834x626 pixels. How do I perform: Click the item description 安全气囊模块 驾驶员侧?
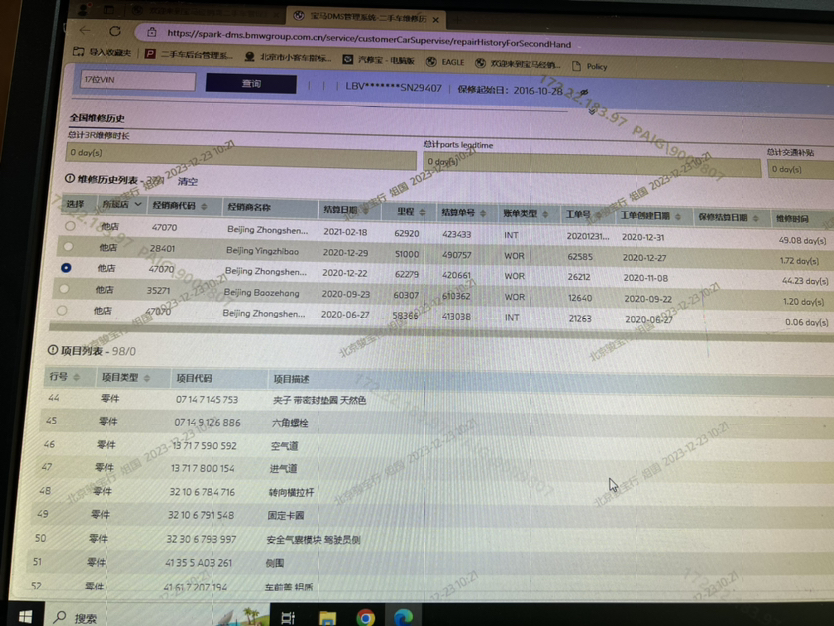(313, 540)
